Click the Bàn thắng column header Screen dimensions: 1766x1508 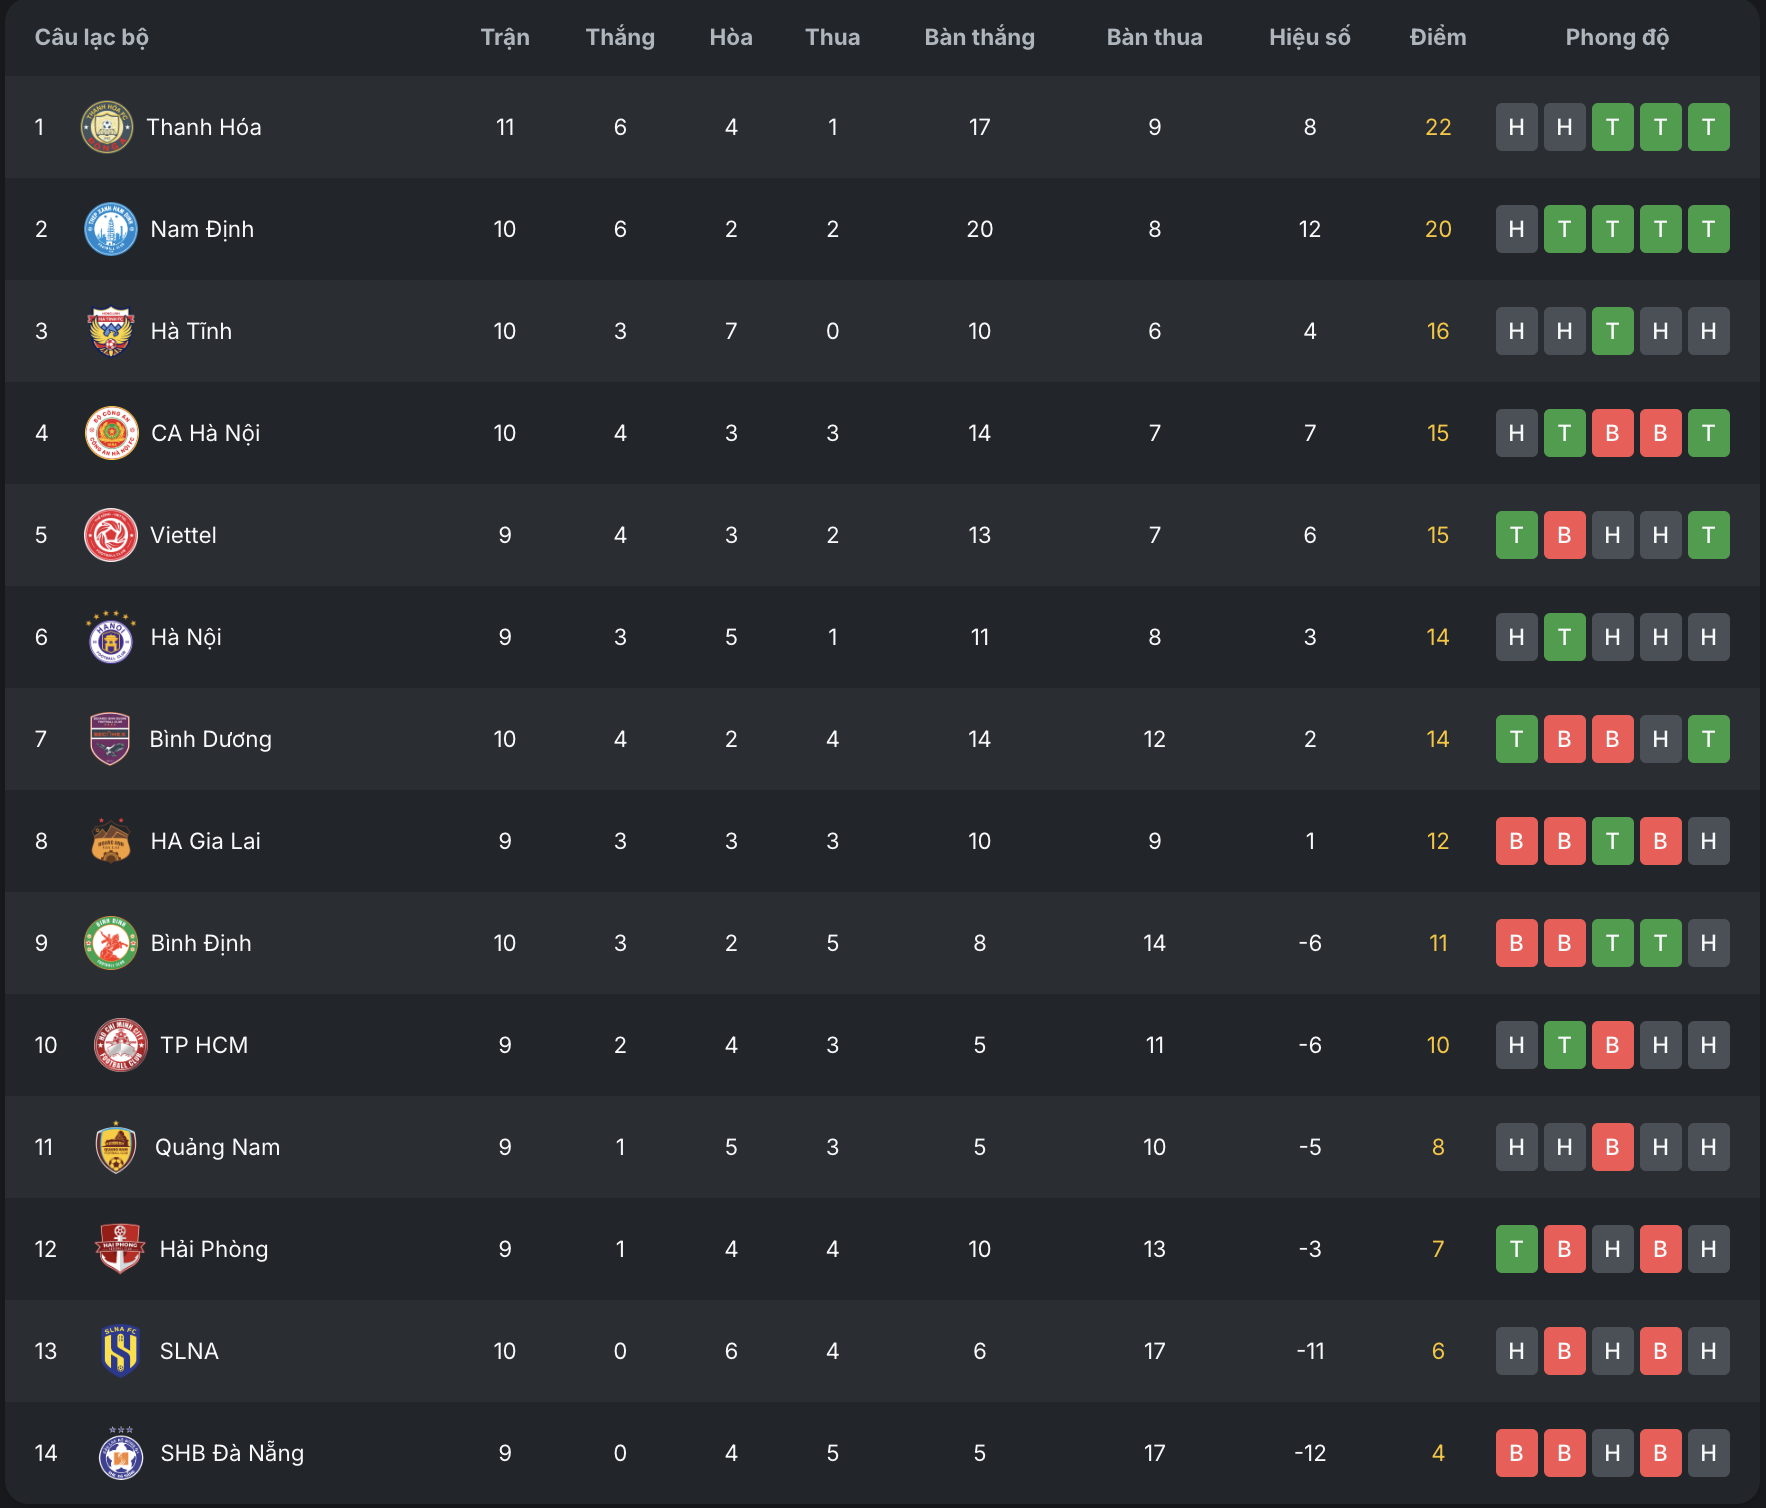tap(980, 37)
